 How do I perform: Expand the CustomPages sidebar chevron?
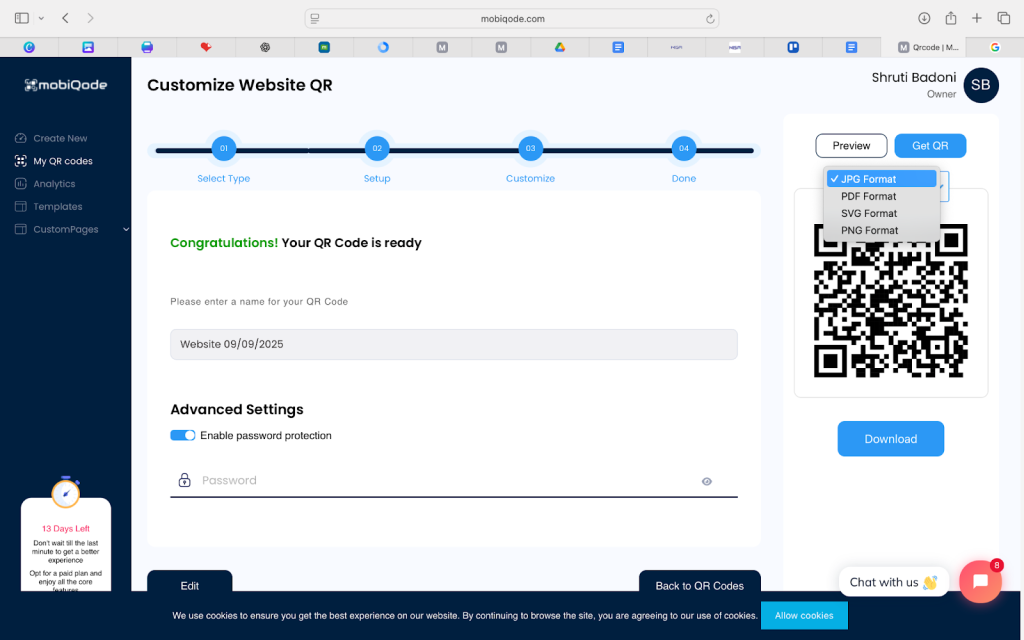[x=126, y=230]
